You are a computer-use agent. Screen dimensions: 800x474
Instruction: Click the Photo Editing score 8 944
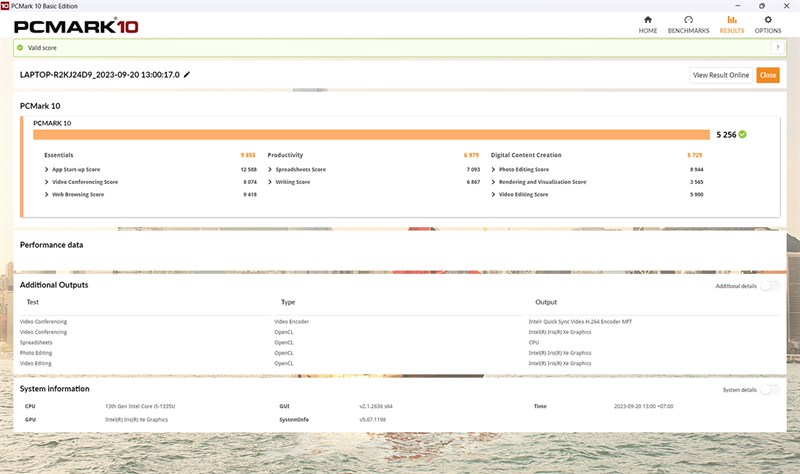[696, 169]
